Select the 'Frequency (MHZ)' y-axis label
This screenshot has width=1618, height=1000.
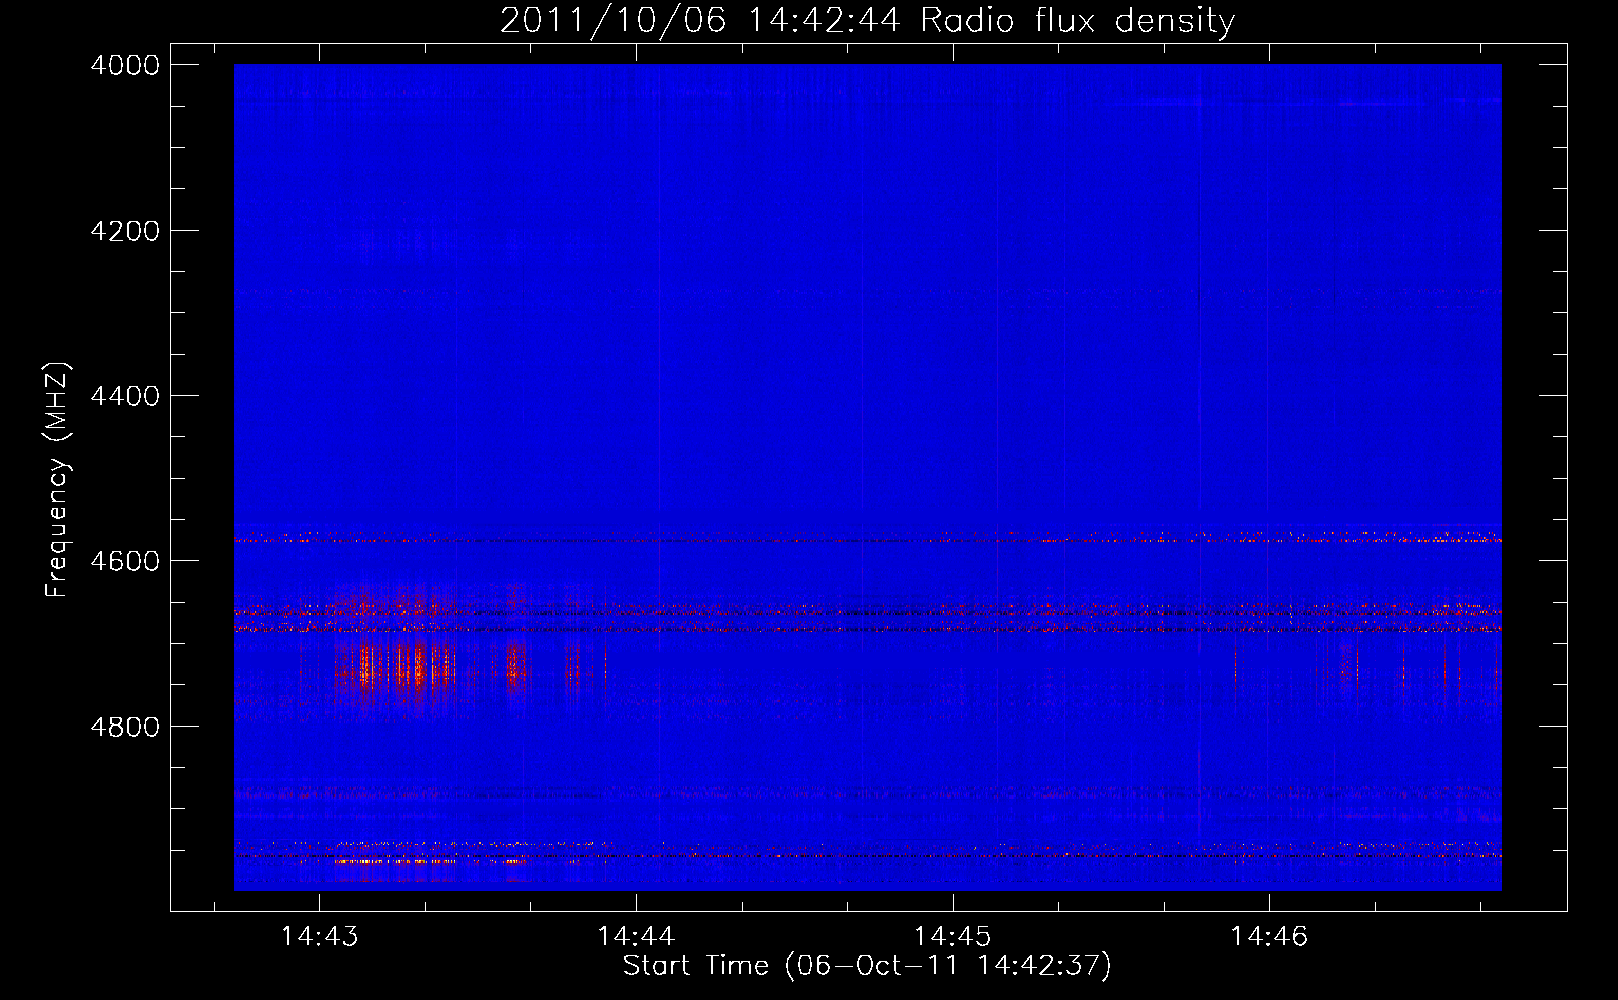click(x=57, y=480)
